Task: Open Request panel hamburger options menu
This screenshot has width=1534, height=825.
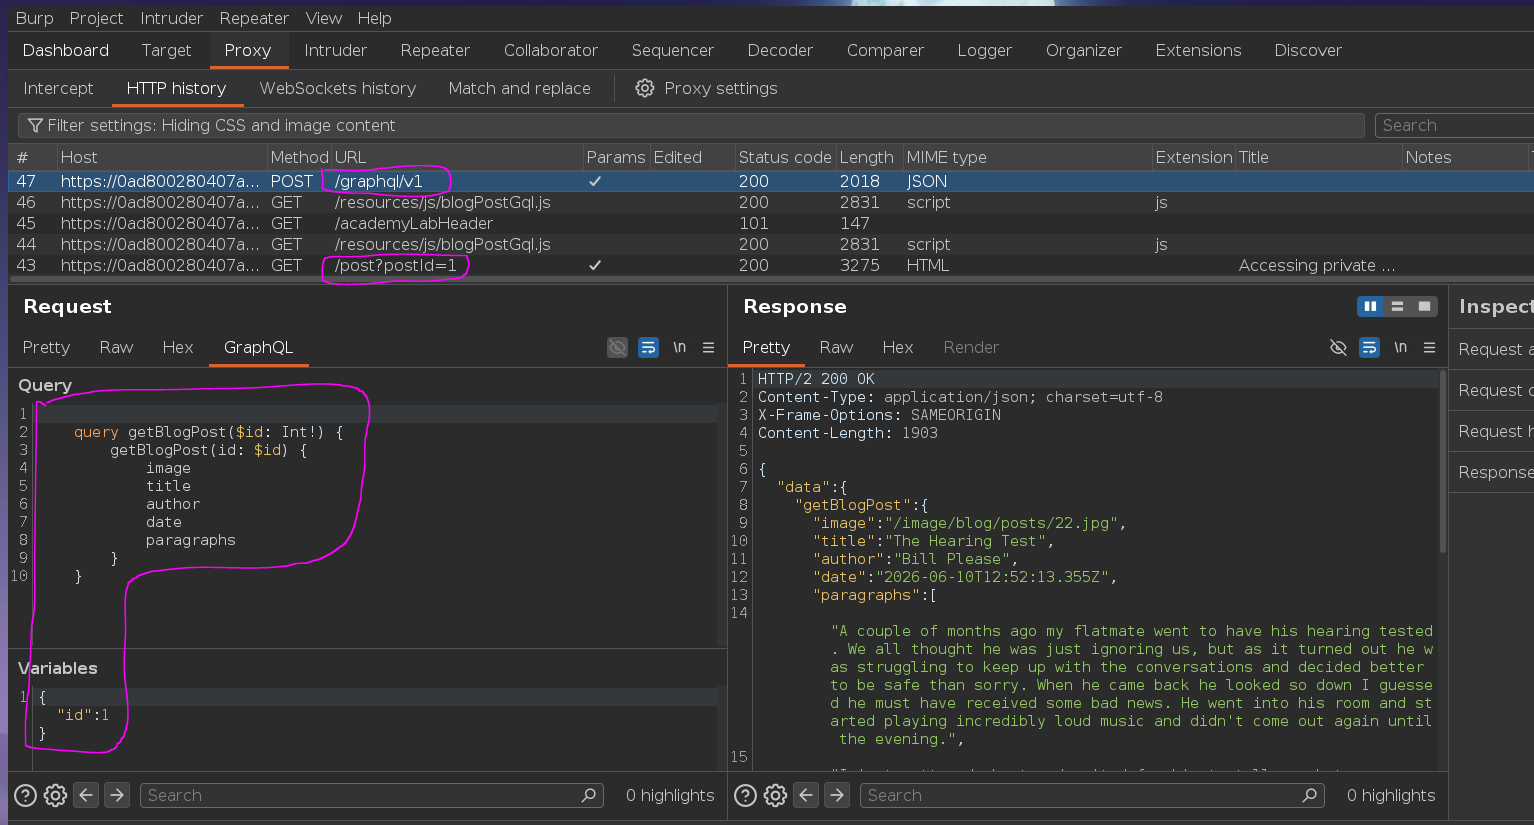Action: 708,347
